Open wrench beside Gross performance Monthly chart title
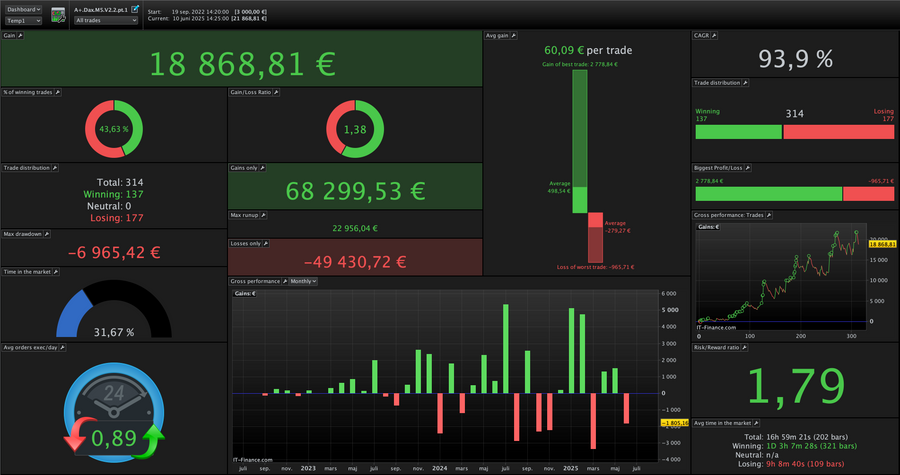This screenshot has height=475, width=900. click(x=285, y=282)
